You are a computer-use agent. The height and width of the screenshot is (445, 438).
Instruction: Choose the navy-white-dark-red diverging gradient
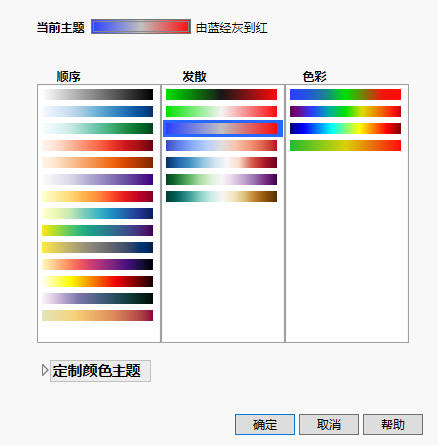(221, 162)
